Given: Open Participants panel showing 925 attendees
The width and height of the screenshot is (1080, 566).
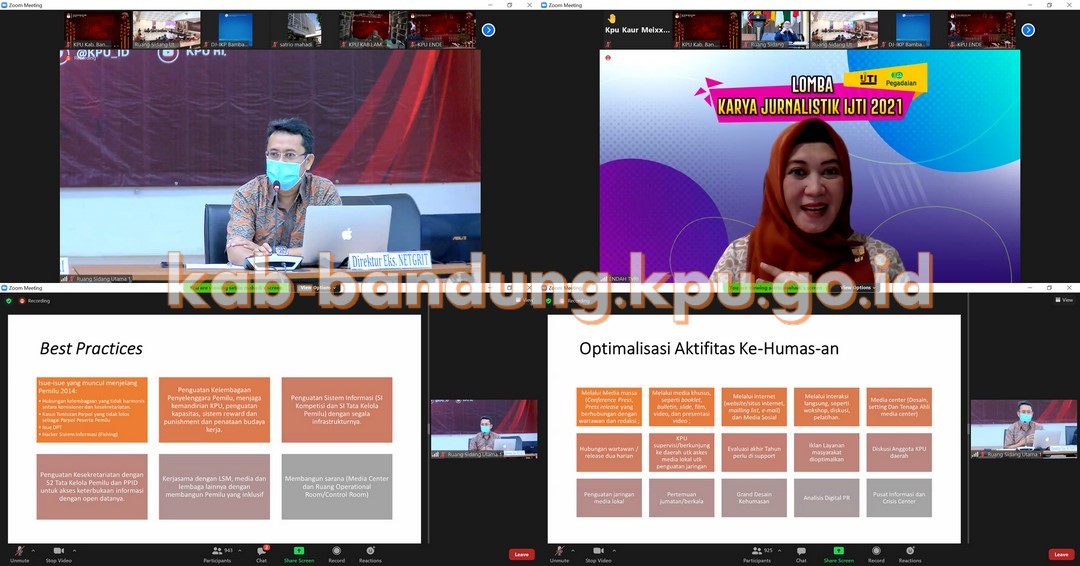Looking at the screenshot, I should click(x=757, y=552).
